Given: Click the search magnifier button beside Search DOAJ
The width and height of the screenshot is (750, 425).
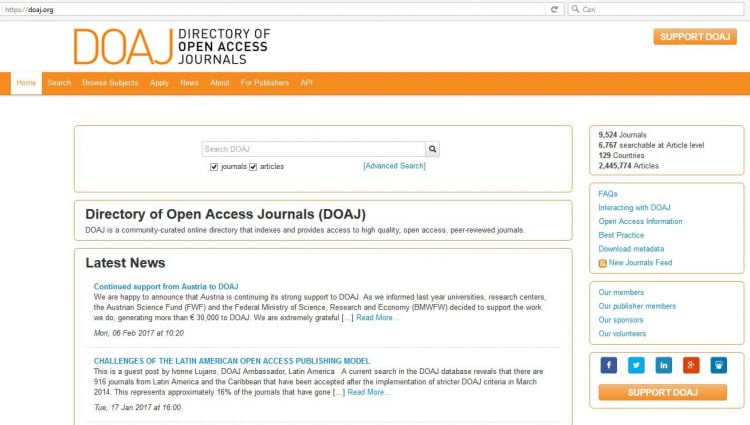Looking at the screenshot, I should point(432,149).
